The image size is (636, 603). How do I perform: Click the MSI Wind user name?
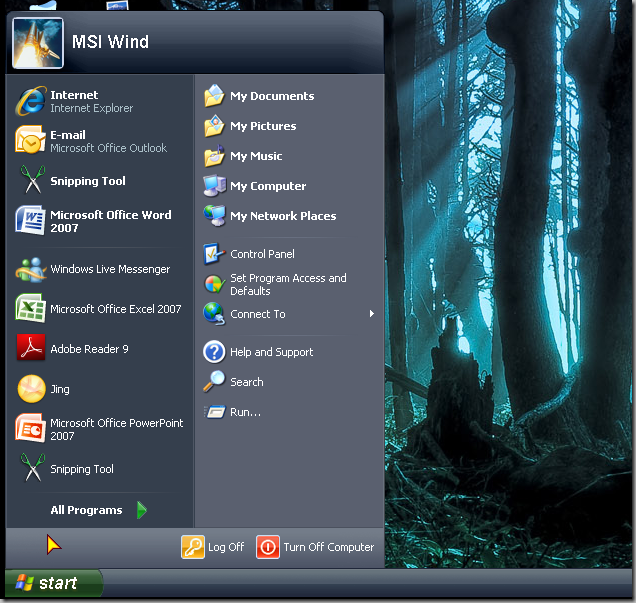pos(110,42)
